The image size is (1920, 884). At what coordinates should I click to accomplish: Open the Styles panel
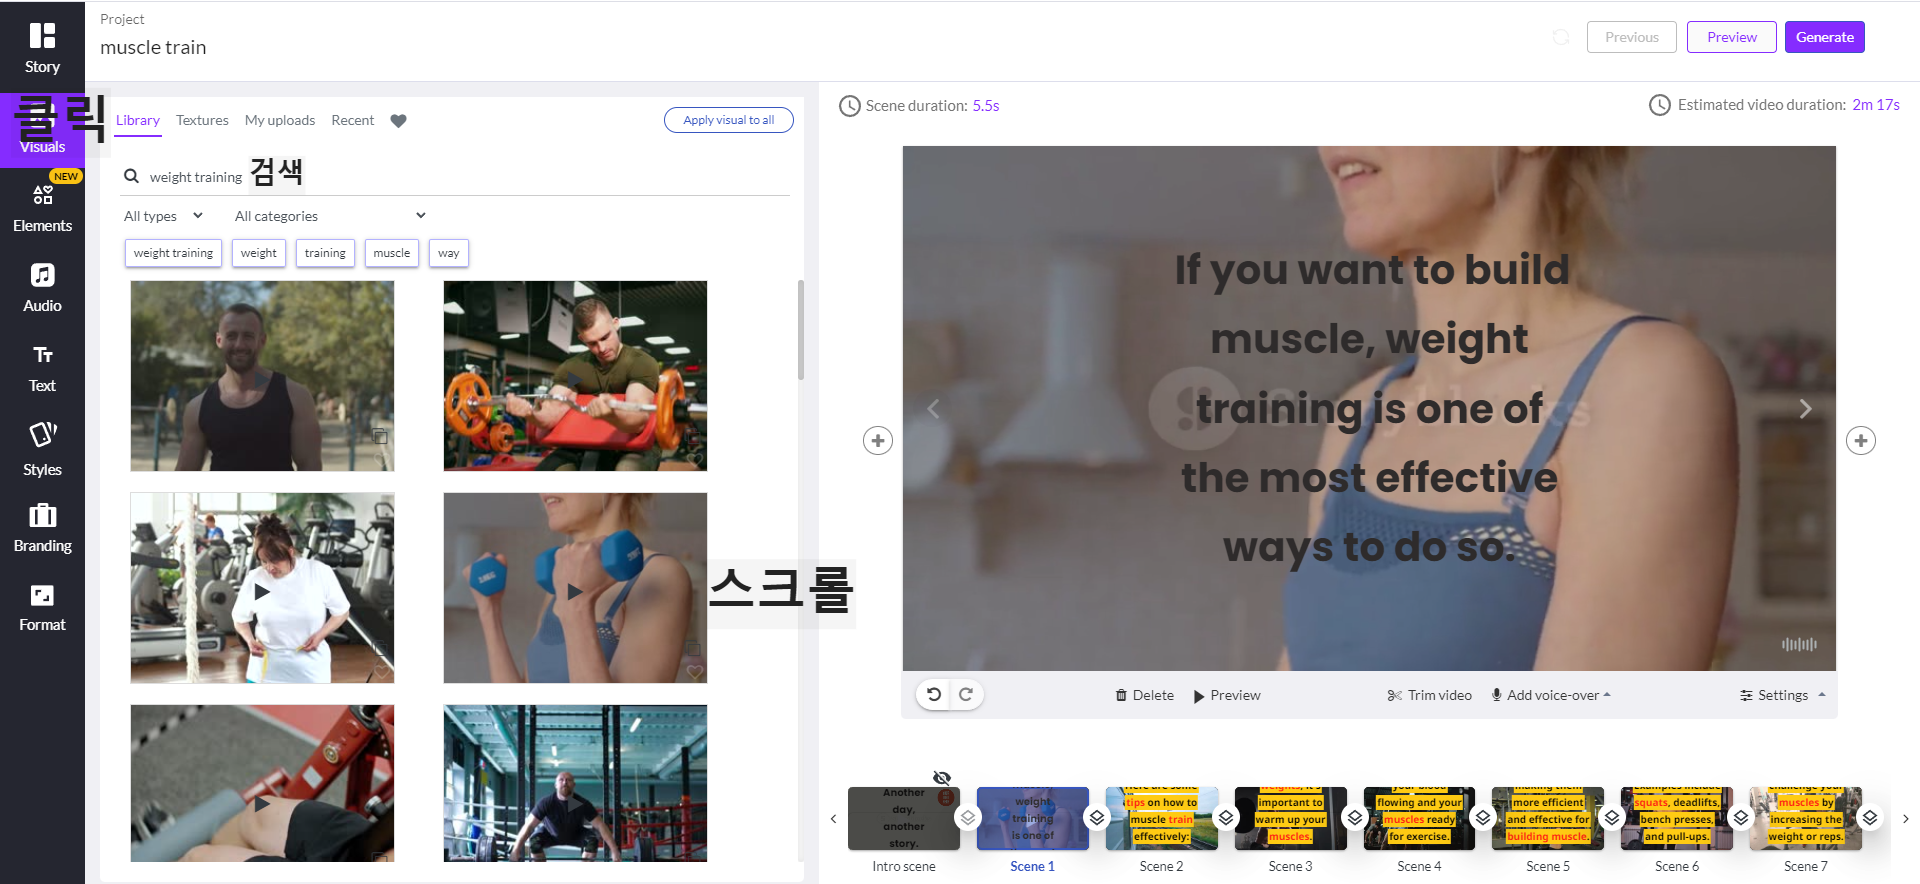42,449
